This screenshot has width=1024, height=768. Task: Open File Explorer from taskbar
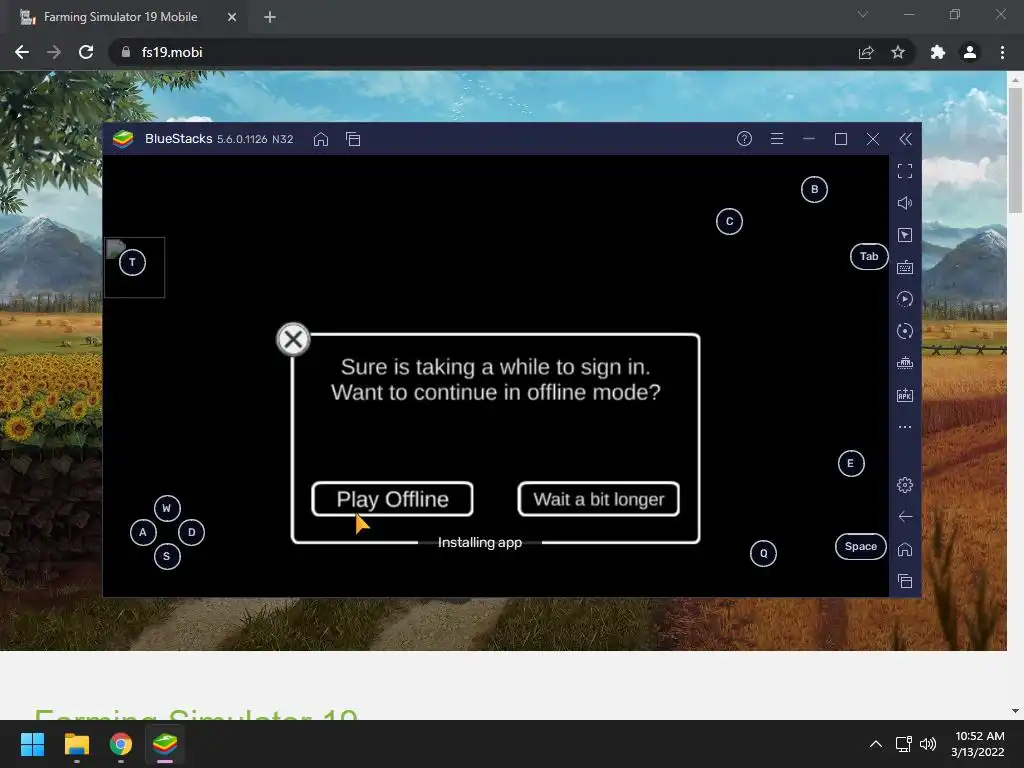coord(76,744)
